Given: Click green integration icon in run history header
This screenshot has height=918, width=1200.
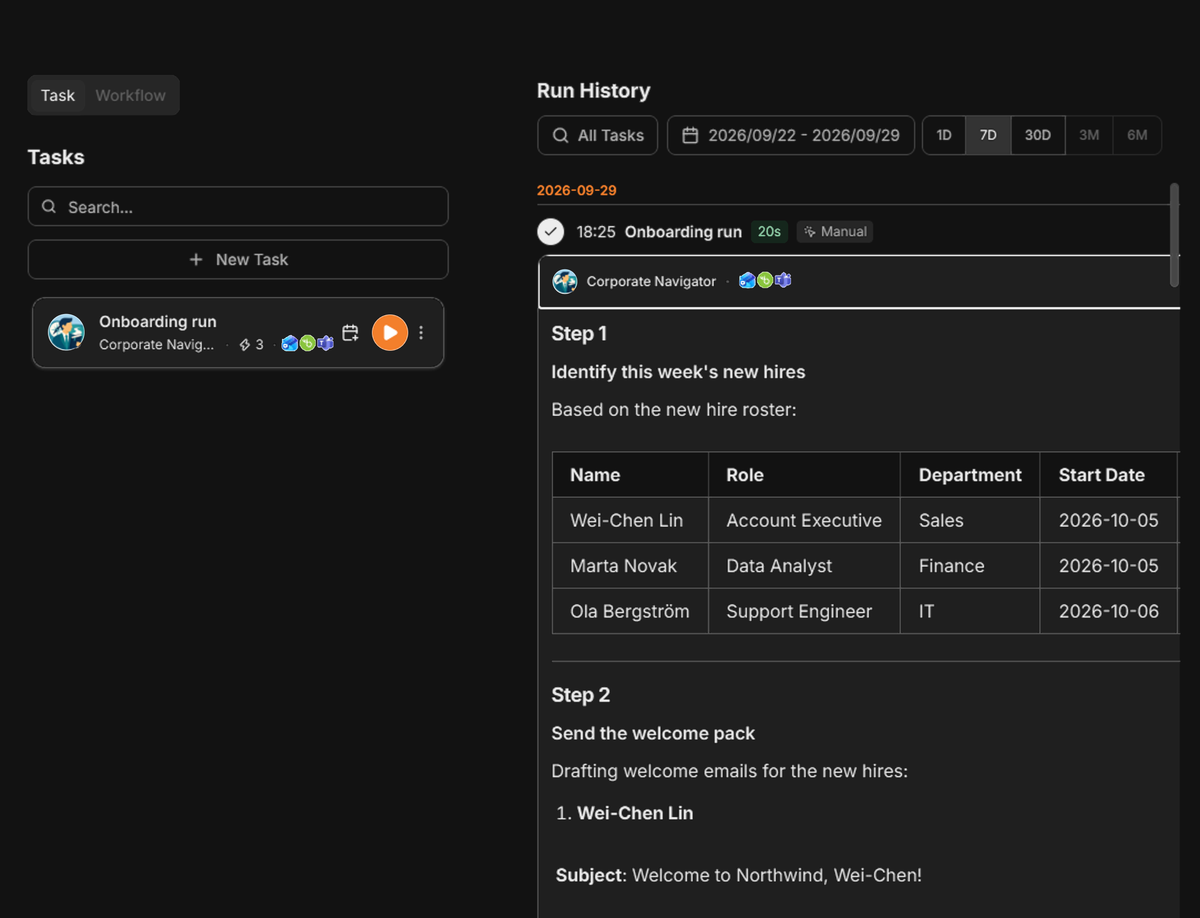Looking at the screenshot, I should point(764,281).
